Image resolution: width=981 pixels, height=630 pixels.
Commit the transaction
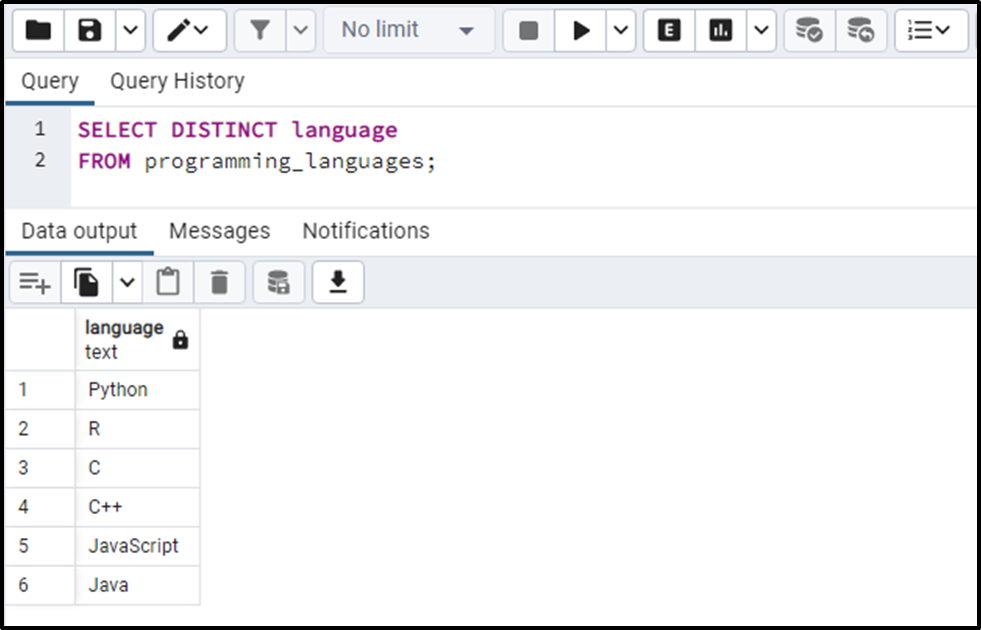(x=810, y=30)
